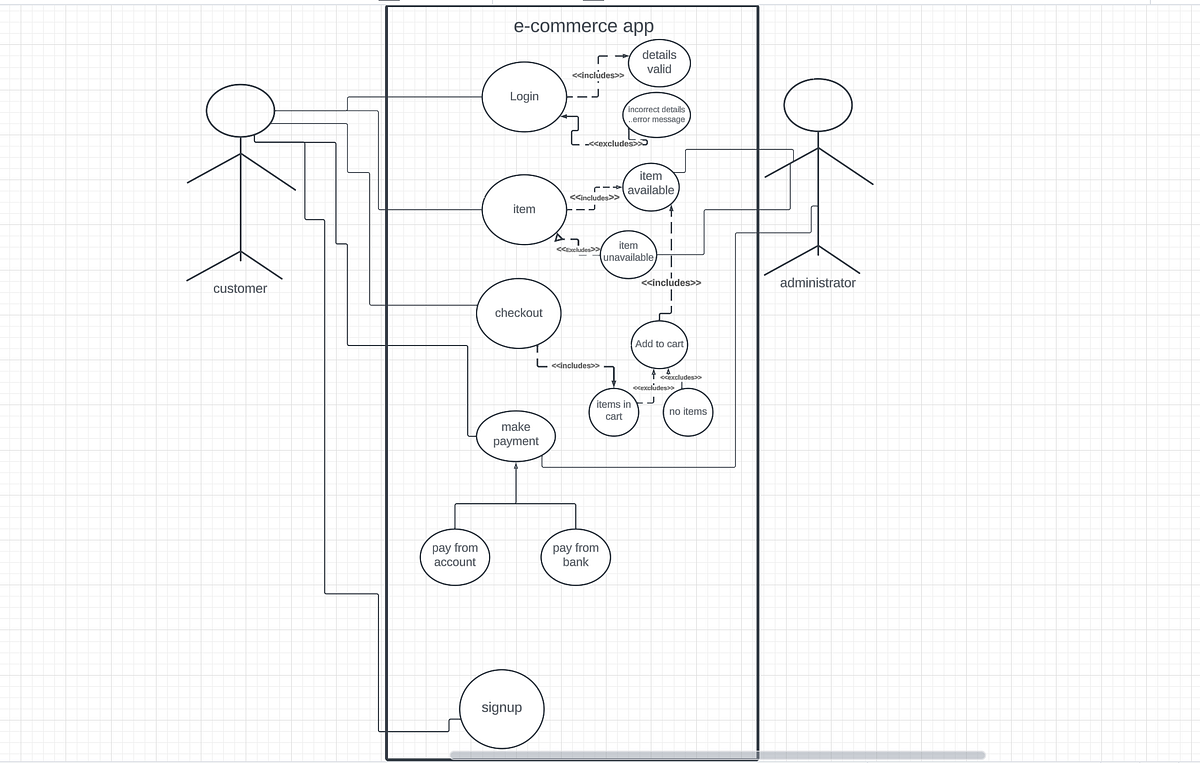The width and height of the screenshot is (1200, 763).
Task: Select the item use case oval
Action: click(x=523, y=208)
